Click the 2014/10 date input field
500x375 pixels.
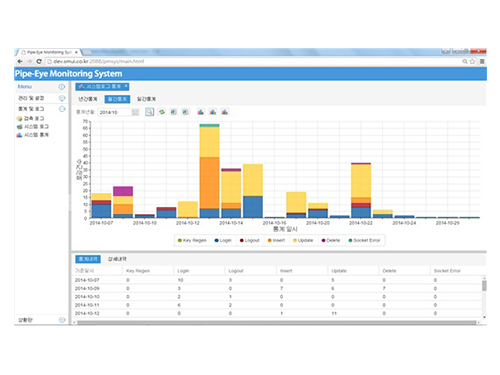pos(114,112)
